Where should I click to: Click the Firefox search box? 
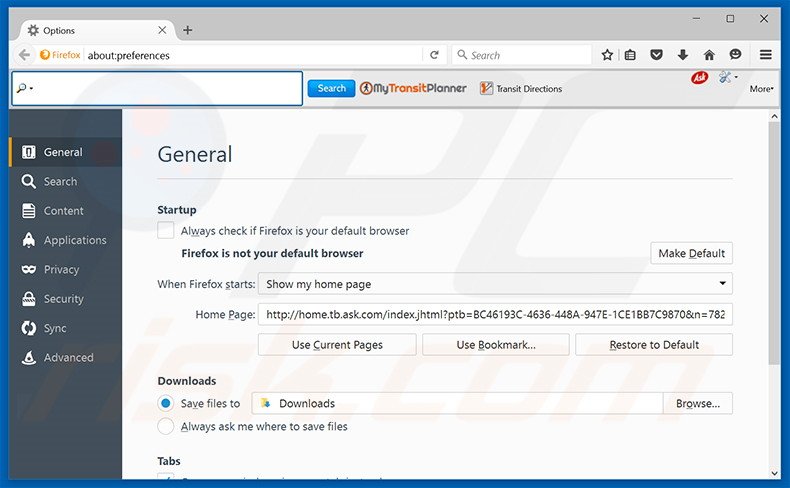pyautogui.click(x=521, y=55)
